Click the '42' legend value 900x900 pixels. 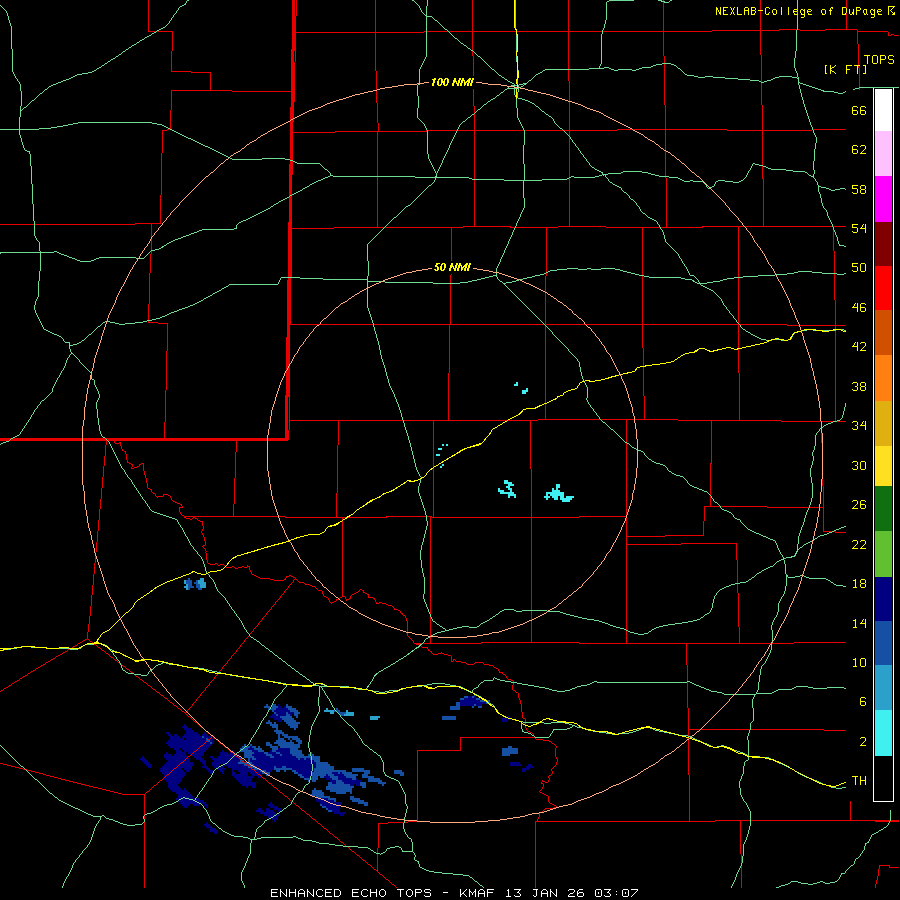pyautogui.click(x=859, y=346)
